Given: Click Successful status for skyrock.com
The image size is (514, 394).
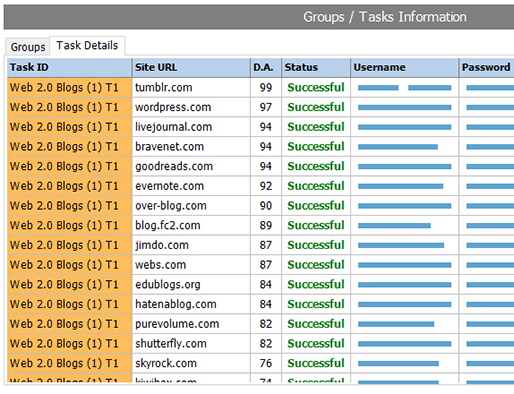Looking at the screenshot, I should (316, 363).
